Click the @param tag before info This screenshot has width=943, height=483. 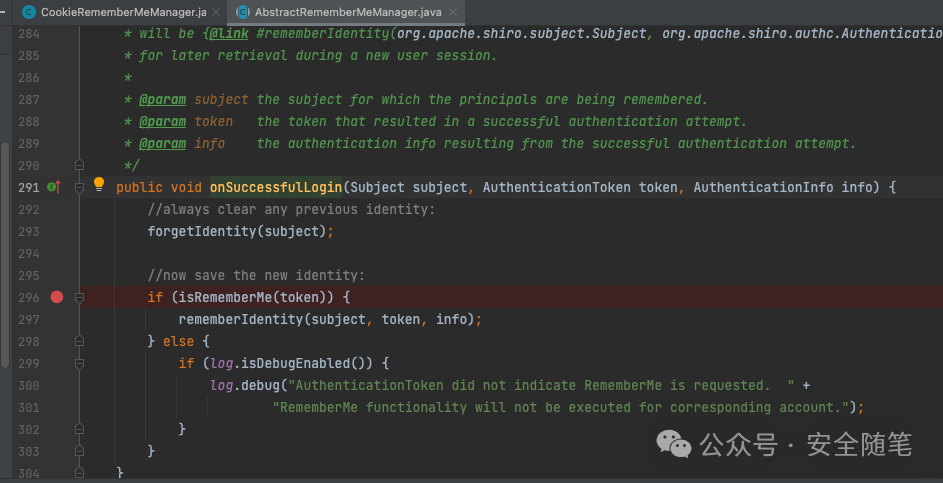pyautogui.click(x=162, y=143)
